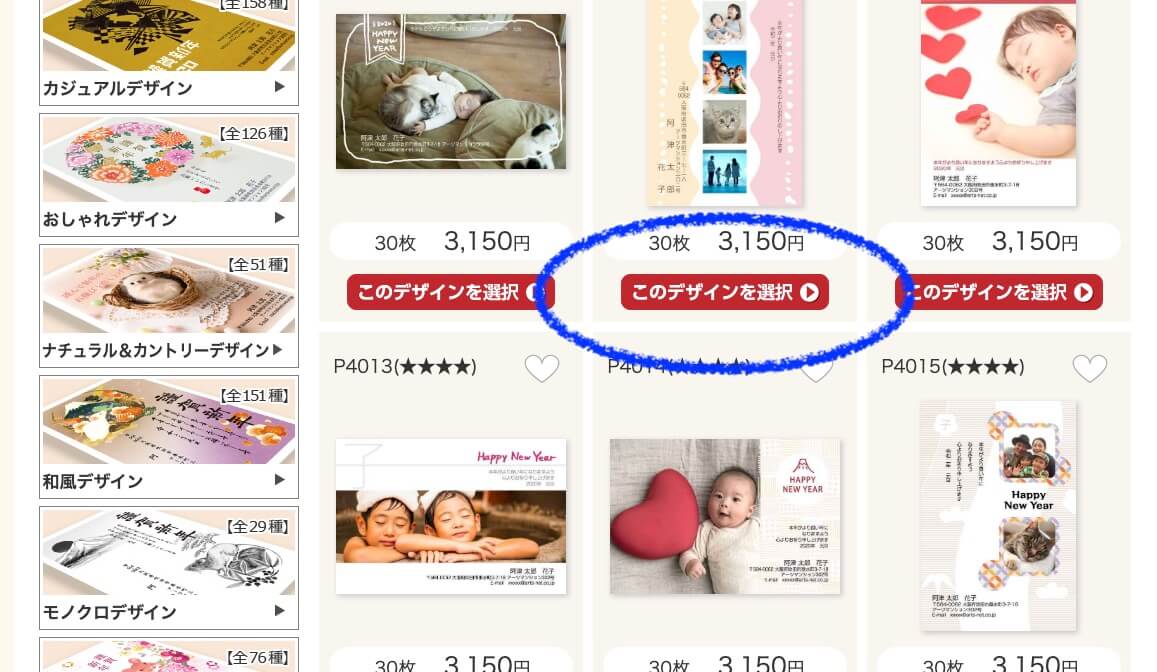This screenshot has height=672, width=1157.
Task: Toggle the partly hidden P4014 favorite heart
Action: pos(815,371)
